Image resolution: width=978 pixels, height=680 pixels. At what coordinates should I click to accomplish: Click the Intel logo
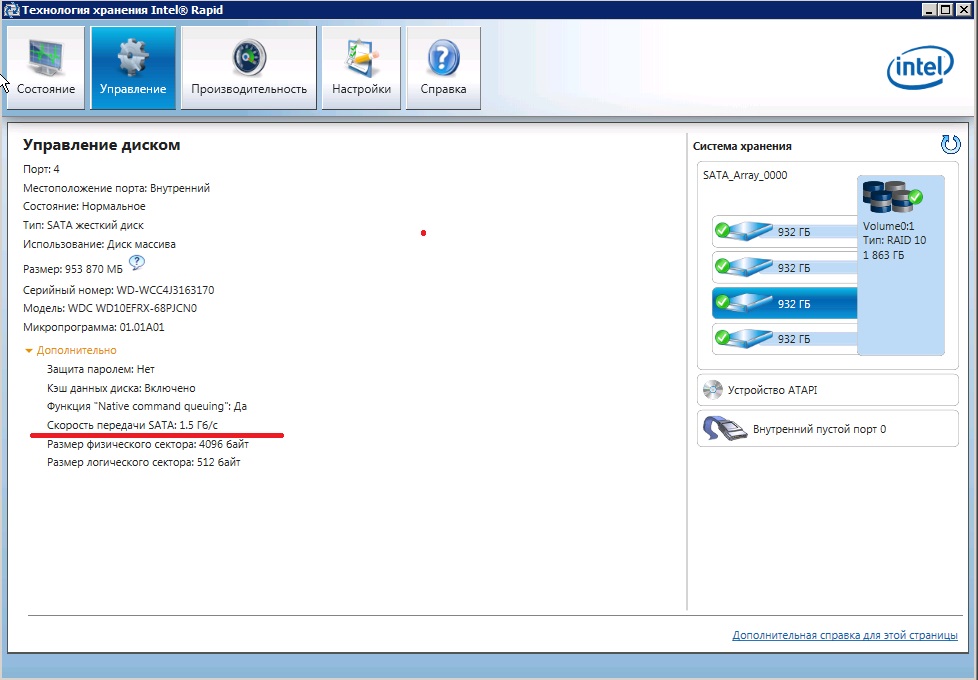920,67
